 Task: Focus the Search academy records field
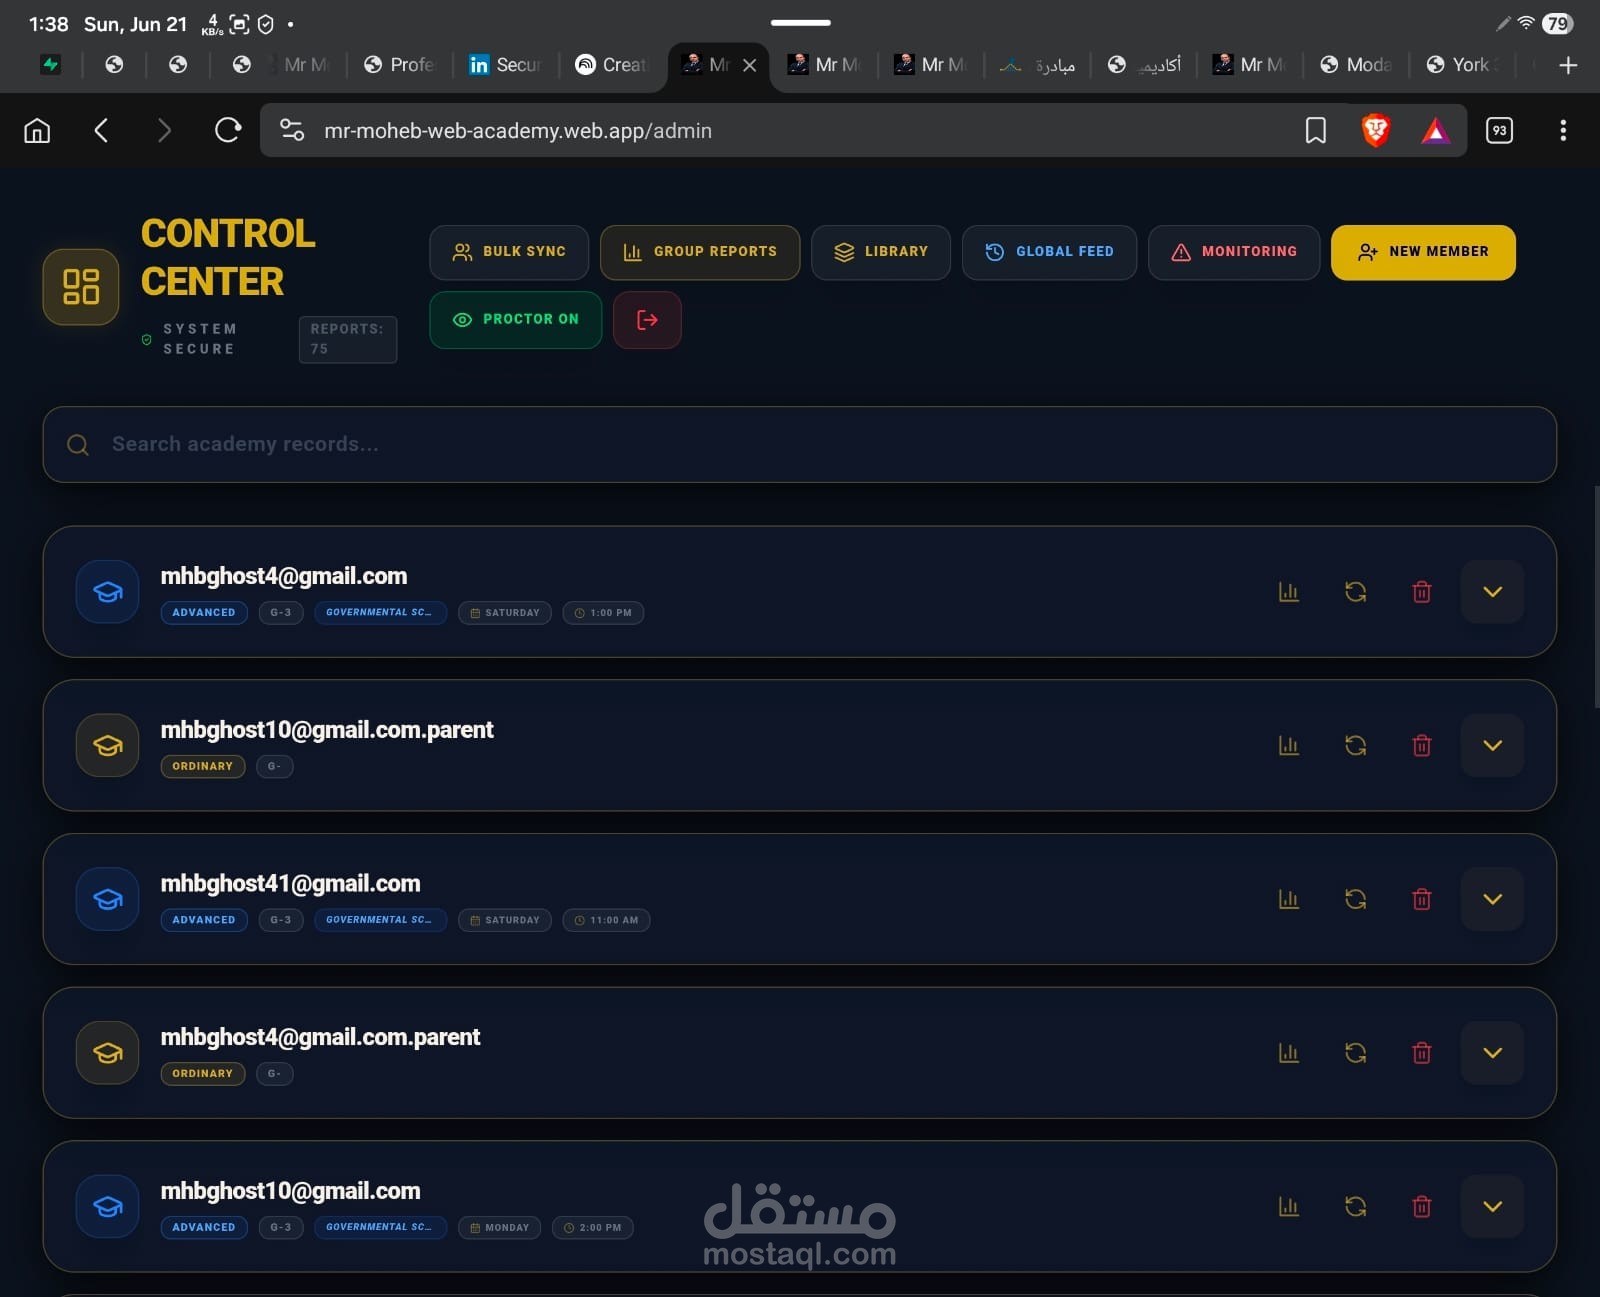[799, 444]
